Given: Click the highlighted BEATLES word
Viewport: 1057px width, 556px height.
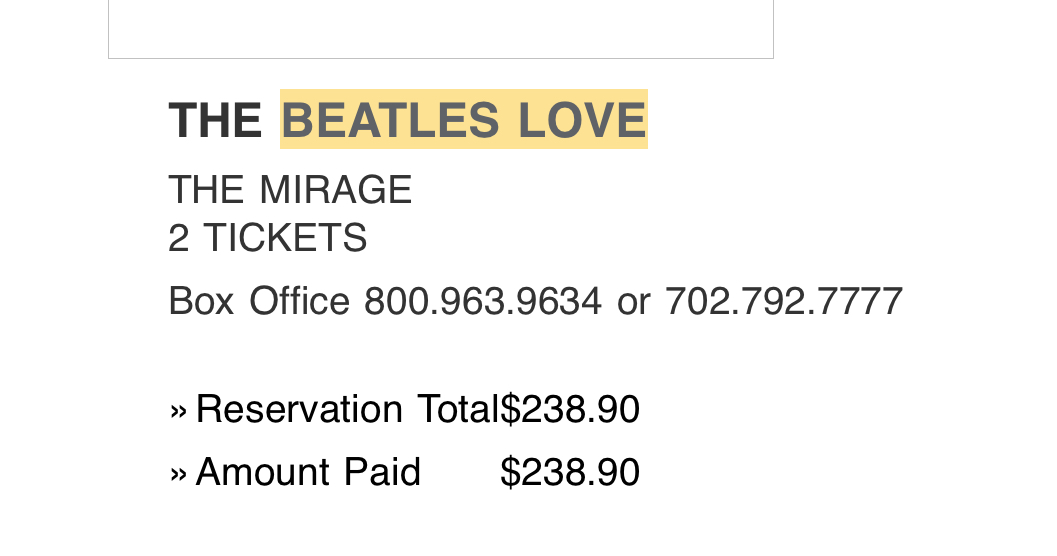Looking at the screenshot, I should tap(392, 120).
